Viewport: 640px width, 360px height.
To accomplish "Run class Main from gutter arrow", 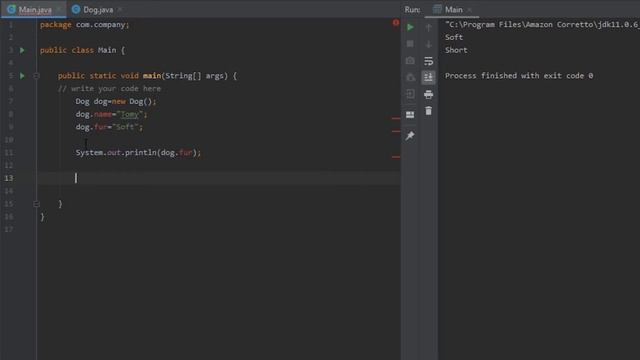I will tap(22, 50).
